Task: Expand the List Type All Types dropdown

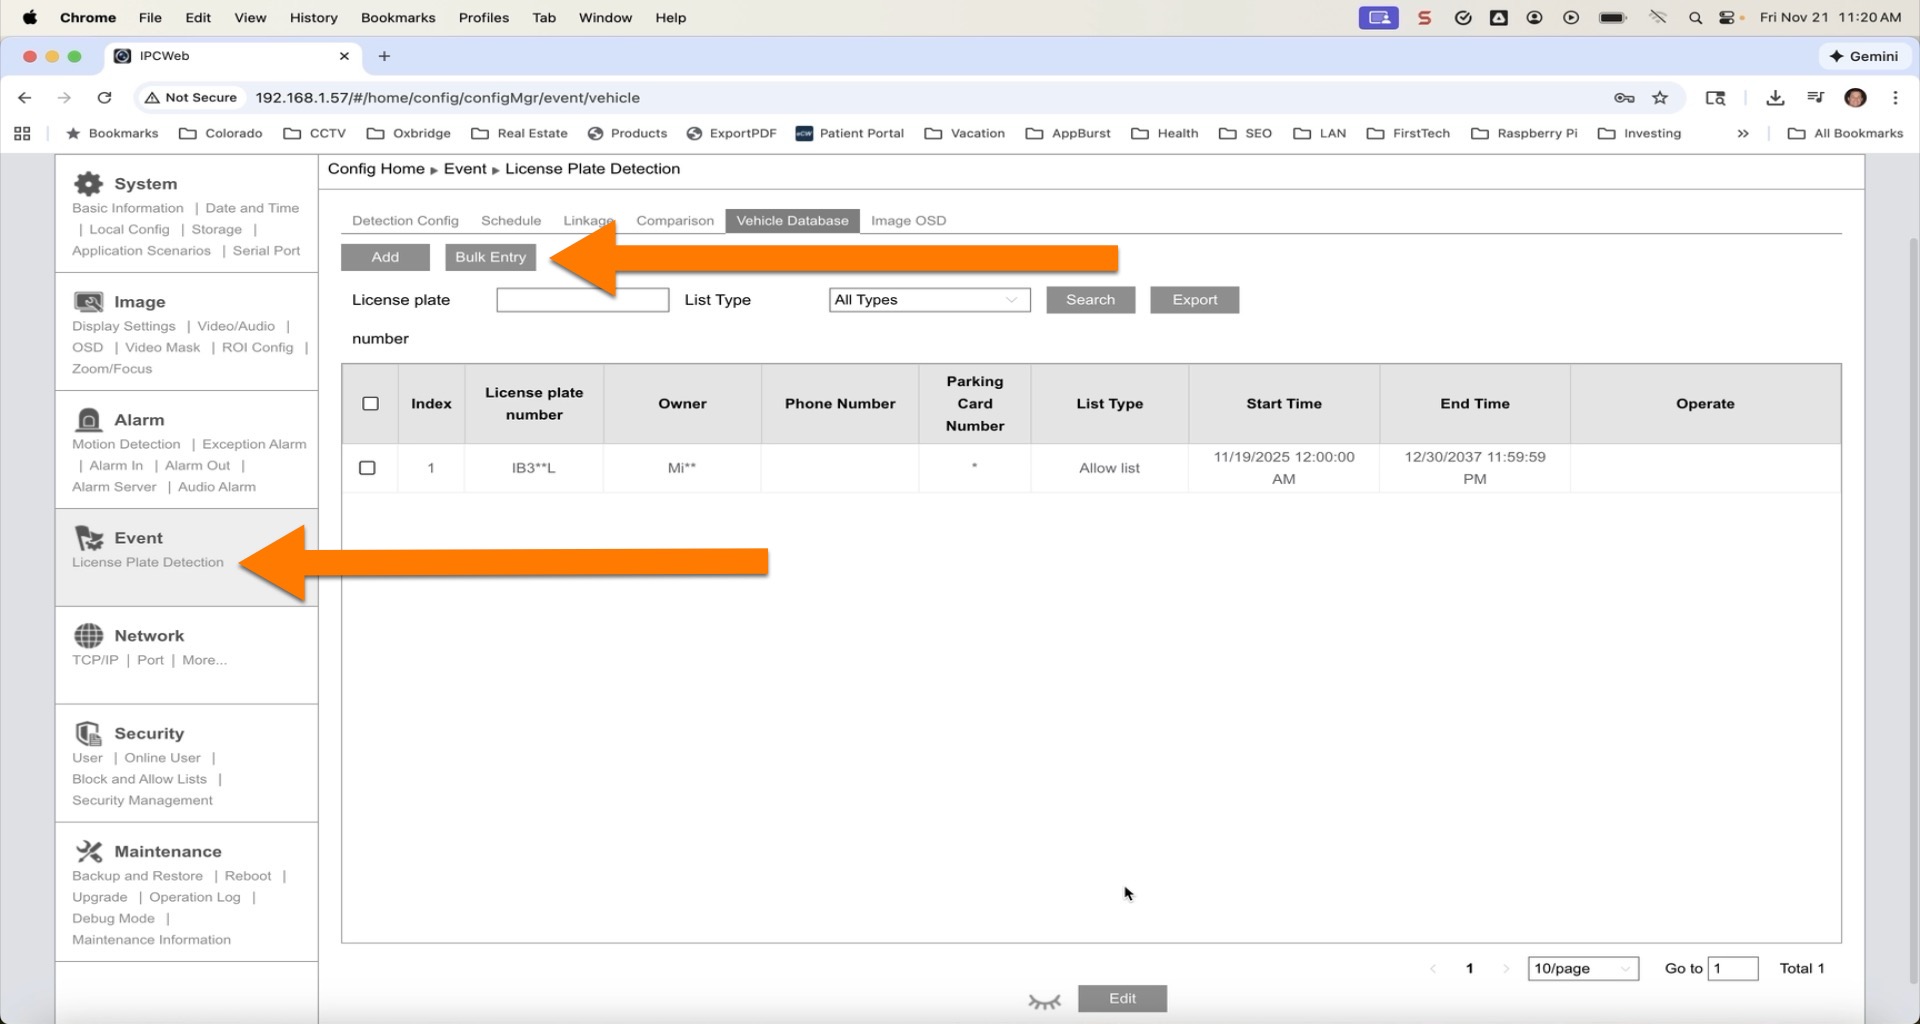Action: click(929, 300)
